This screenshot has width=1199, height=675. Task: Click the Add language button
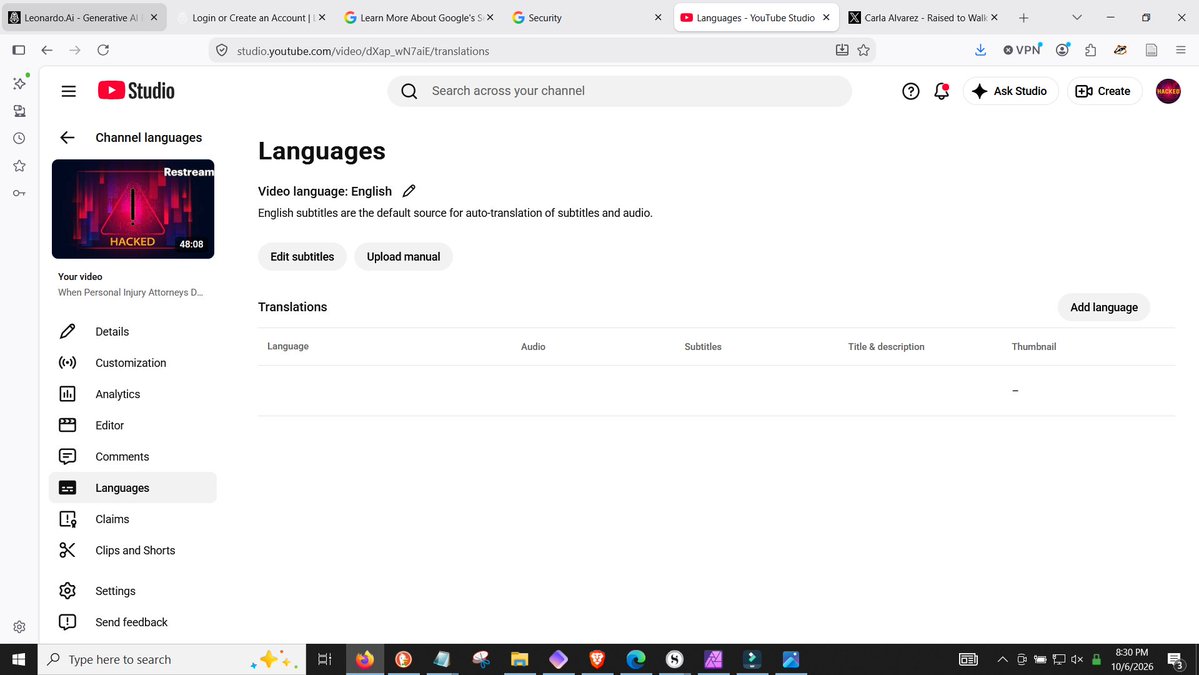(x=1103, y=307)
